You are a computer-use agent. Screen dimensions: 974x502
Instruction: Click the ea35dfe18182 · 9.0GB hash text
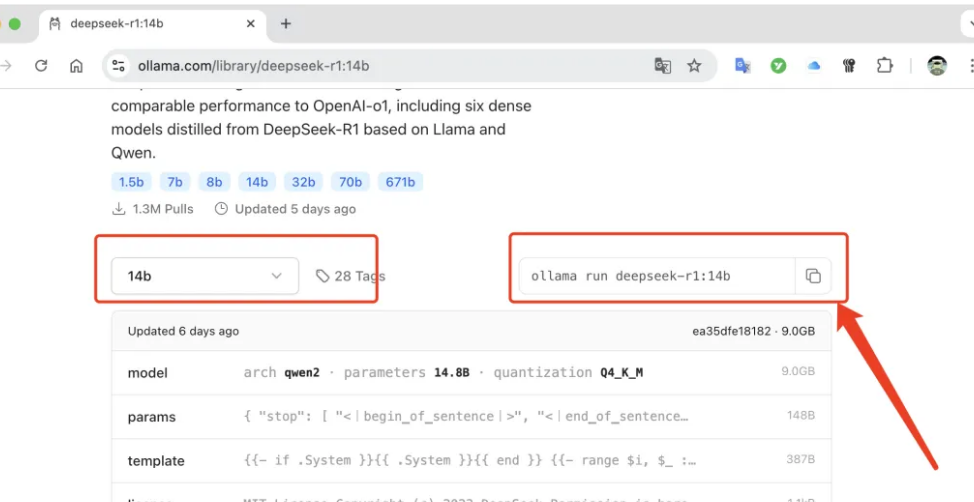pyautogui.click(x=753, y=331)
